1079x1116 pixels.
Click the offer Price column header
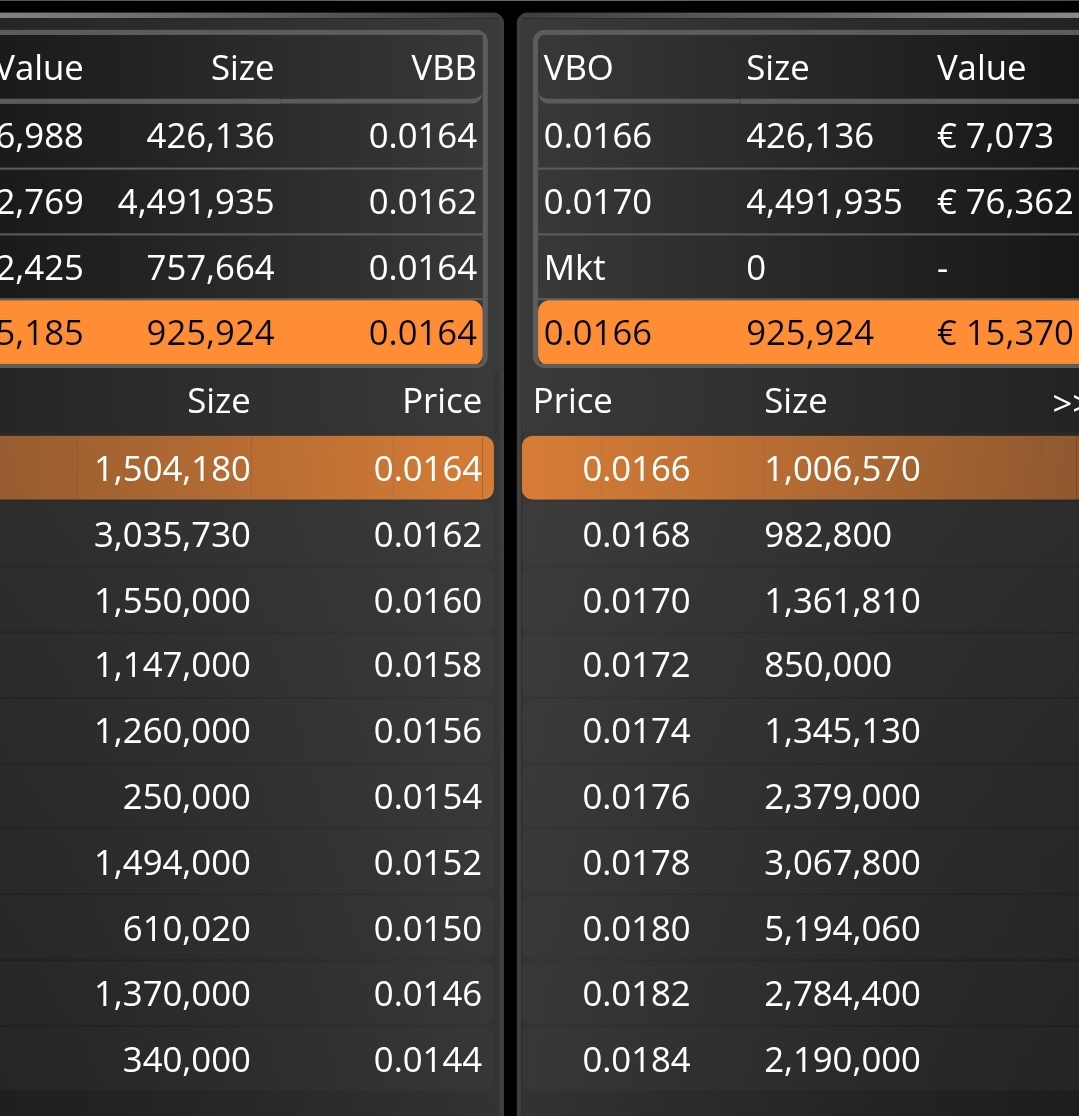pyautogui.click(x=573, y=401)
